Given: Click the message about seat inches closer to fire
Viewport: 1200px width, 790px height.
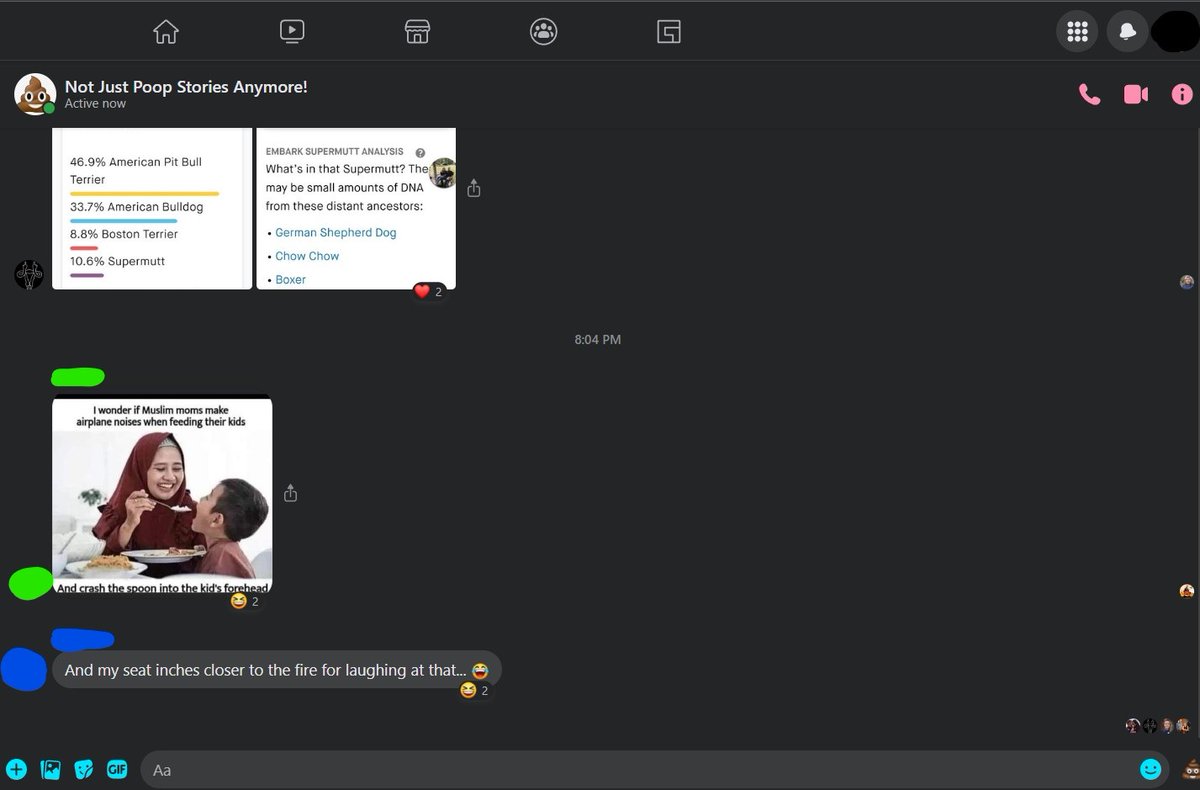Looking at the screenshot, I should (x=277, y=670).
